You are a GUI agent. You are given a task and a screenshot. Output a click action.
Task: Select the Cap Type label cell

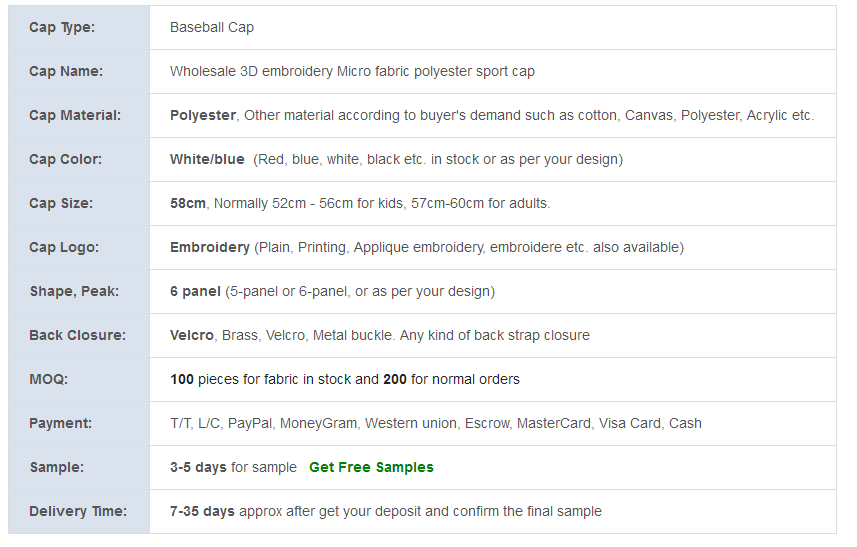(x=79, y=27)
